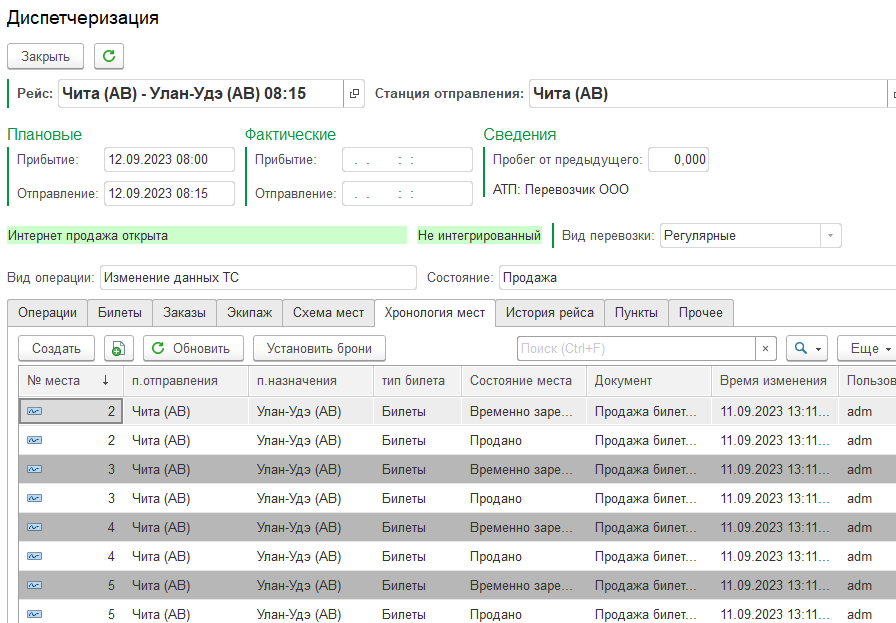Image resolution: width=896 pixels, height=623 pixels.
Task: Open the Рейс field link icon
Action: pos(354,94)
